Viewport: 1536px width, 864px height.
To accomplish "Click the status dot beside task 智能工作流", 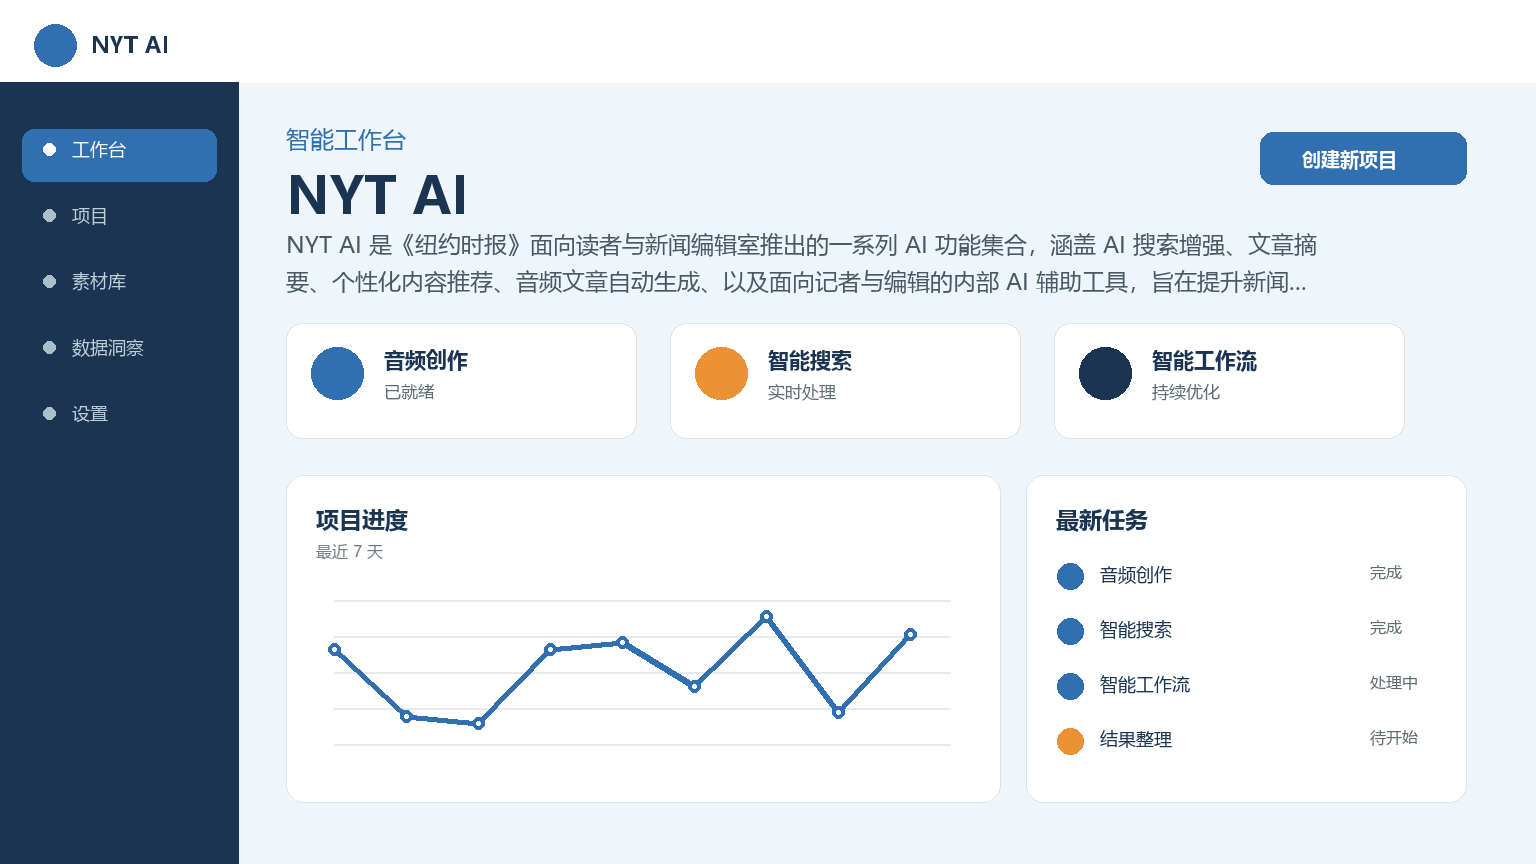I will 1070,686.
